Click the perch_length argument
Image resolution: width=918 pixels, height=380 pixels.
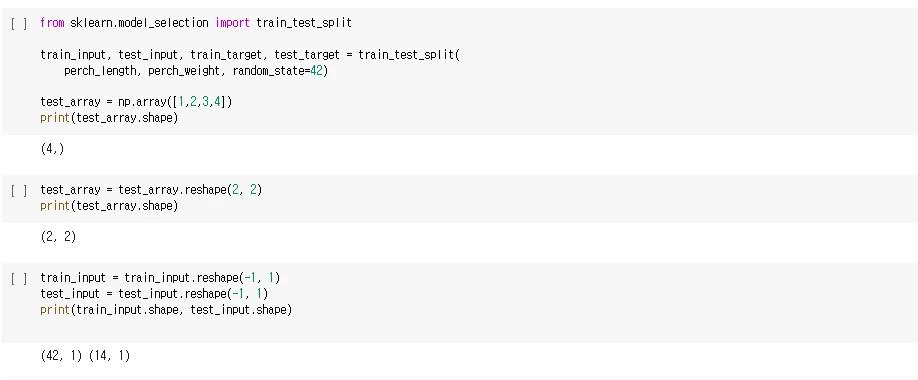pyautogui.click(x=102, y=71)
